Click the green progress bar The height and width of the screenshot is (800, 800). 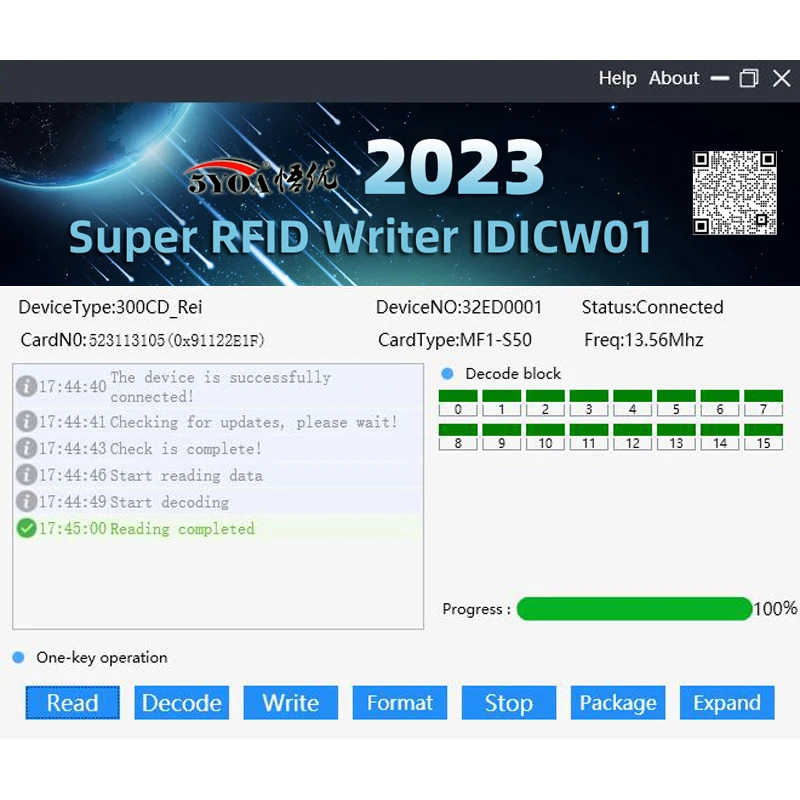coord(634,609)
